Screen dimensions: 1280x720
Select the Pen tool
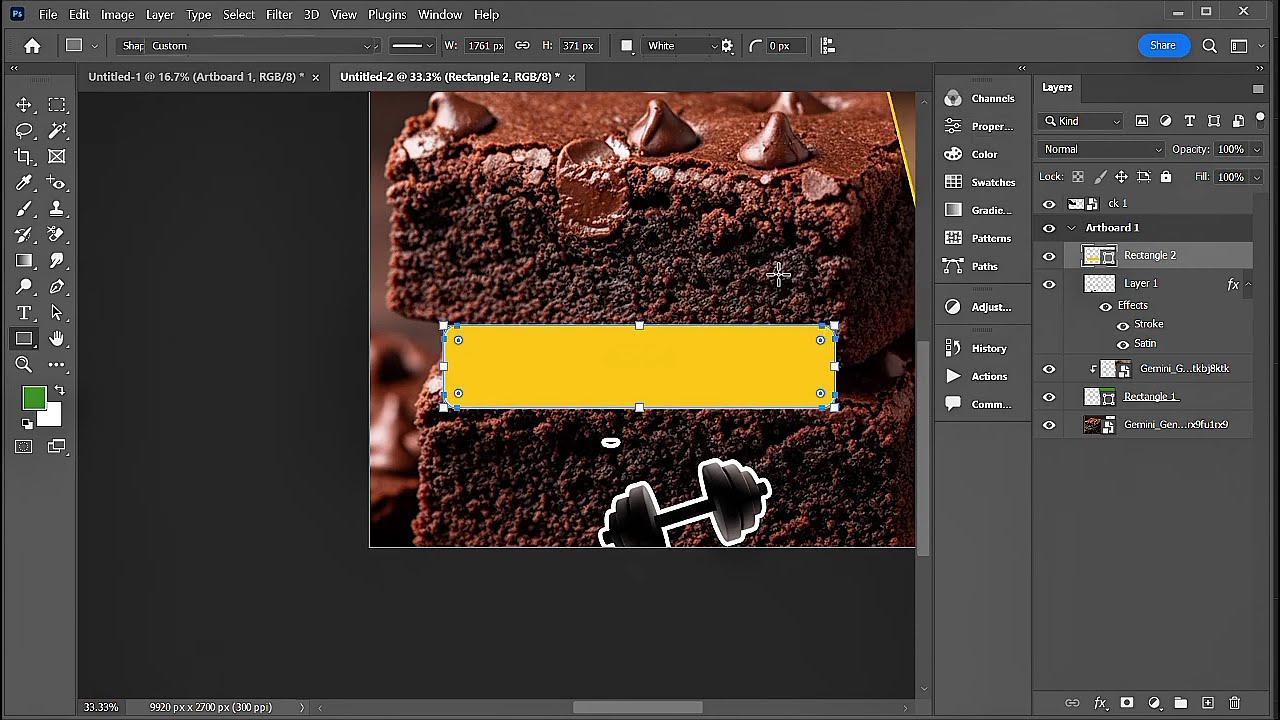[57, 287]
